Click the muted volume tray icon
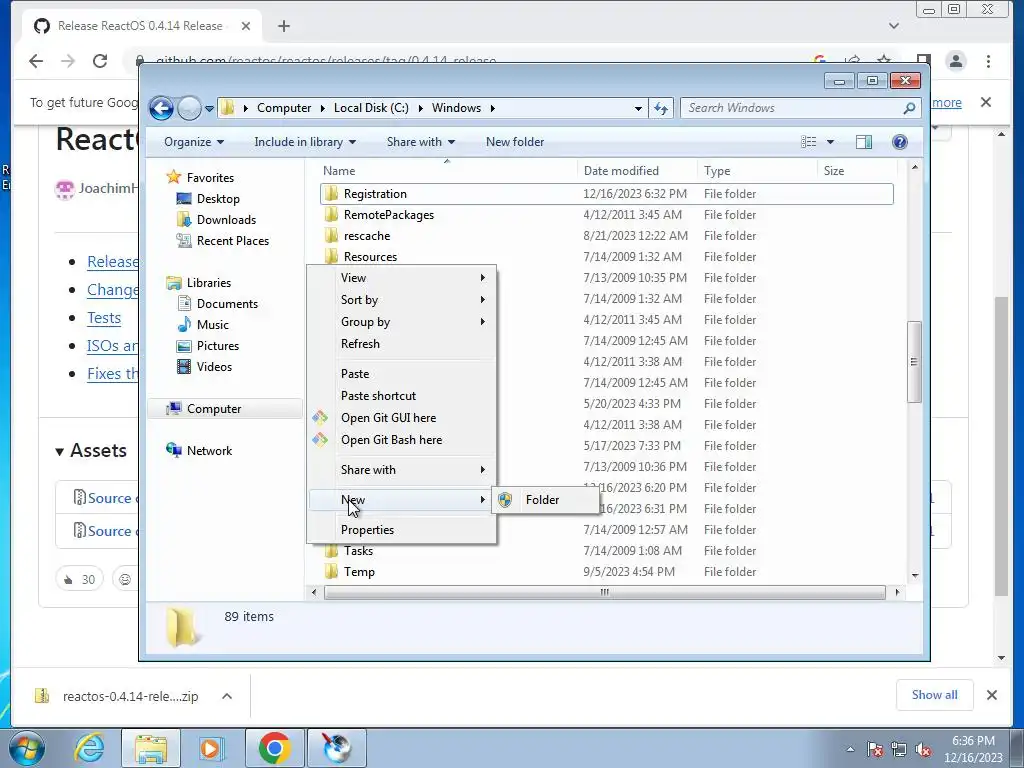The image size is (1024, 768). tap(923, 750)
